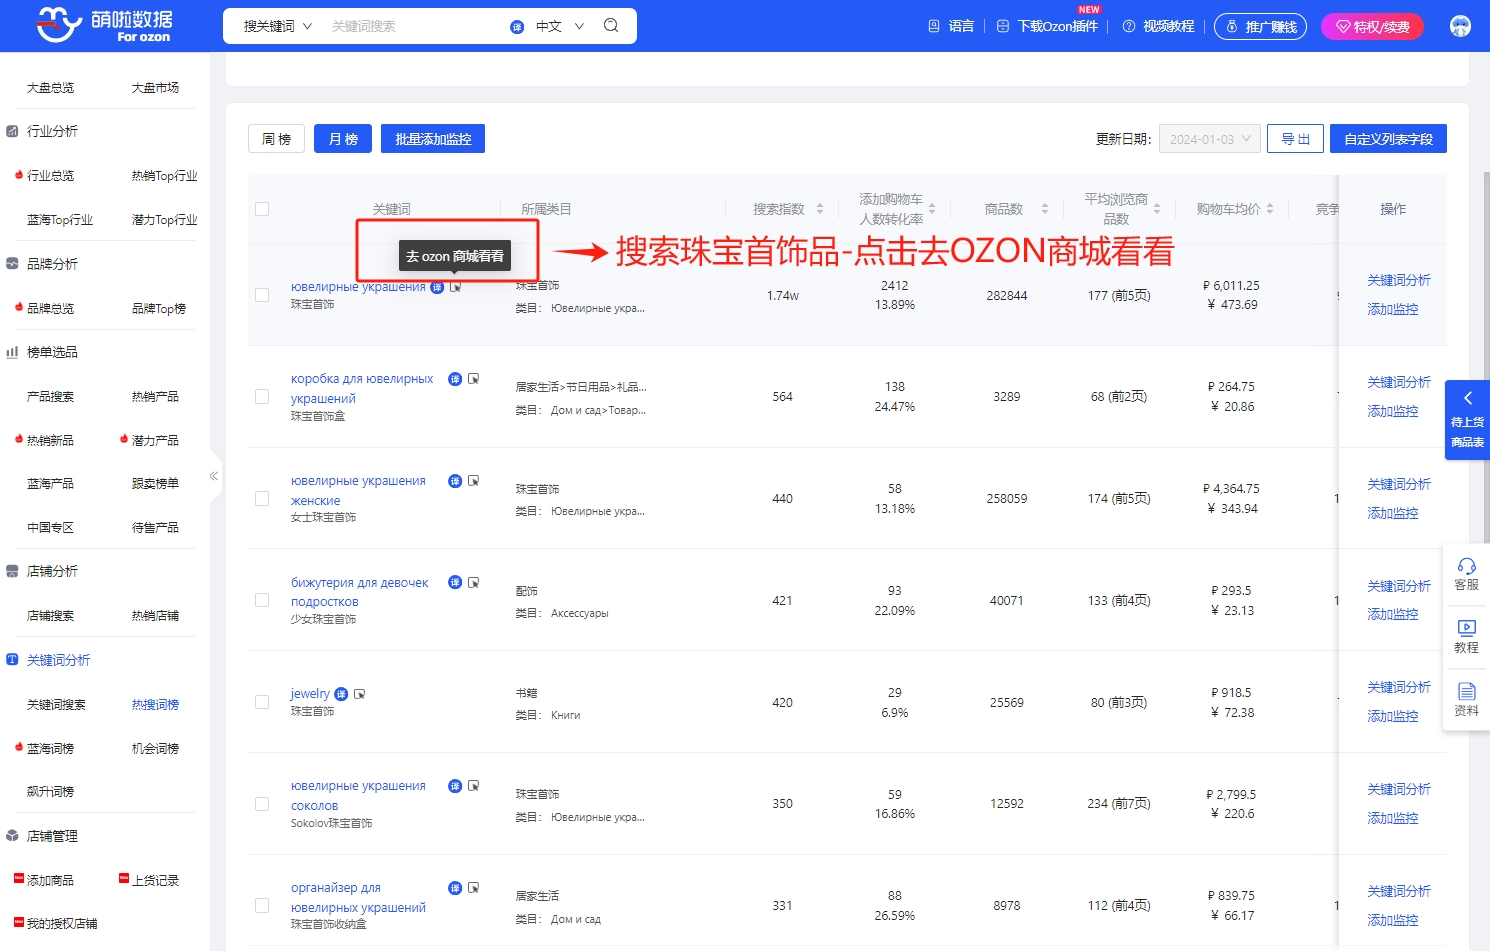This screenshot has height=951, width=1490.
Task: Expand 关键词分析 sidebar section
Action: (x=58, y=660)
